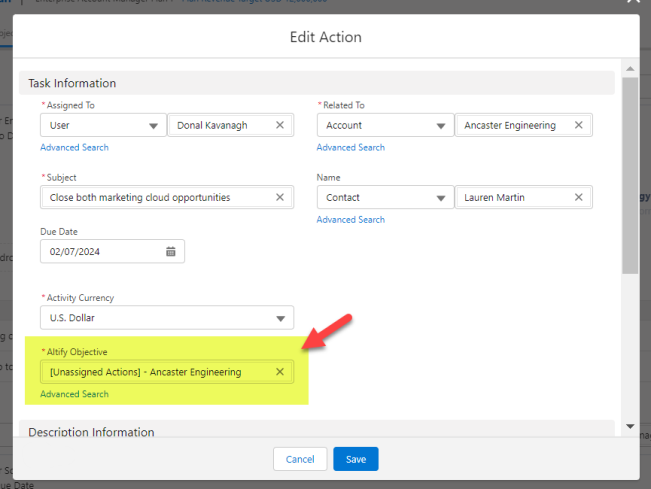The width and height of the screenshot is (651, 489).
Task: Click the scrollbar up arrow
Action: 630,68
